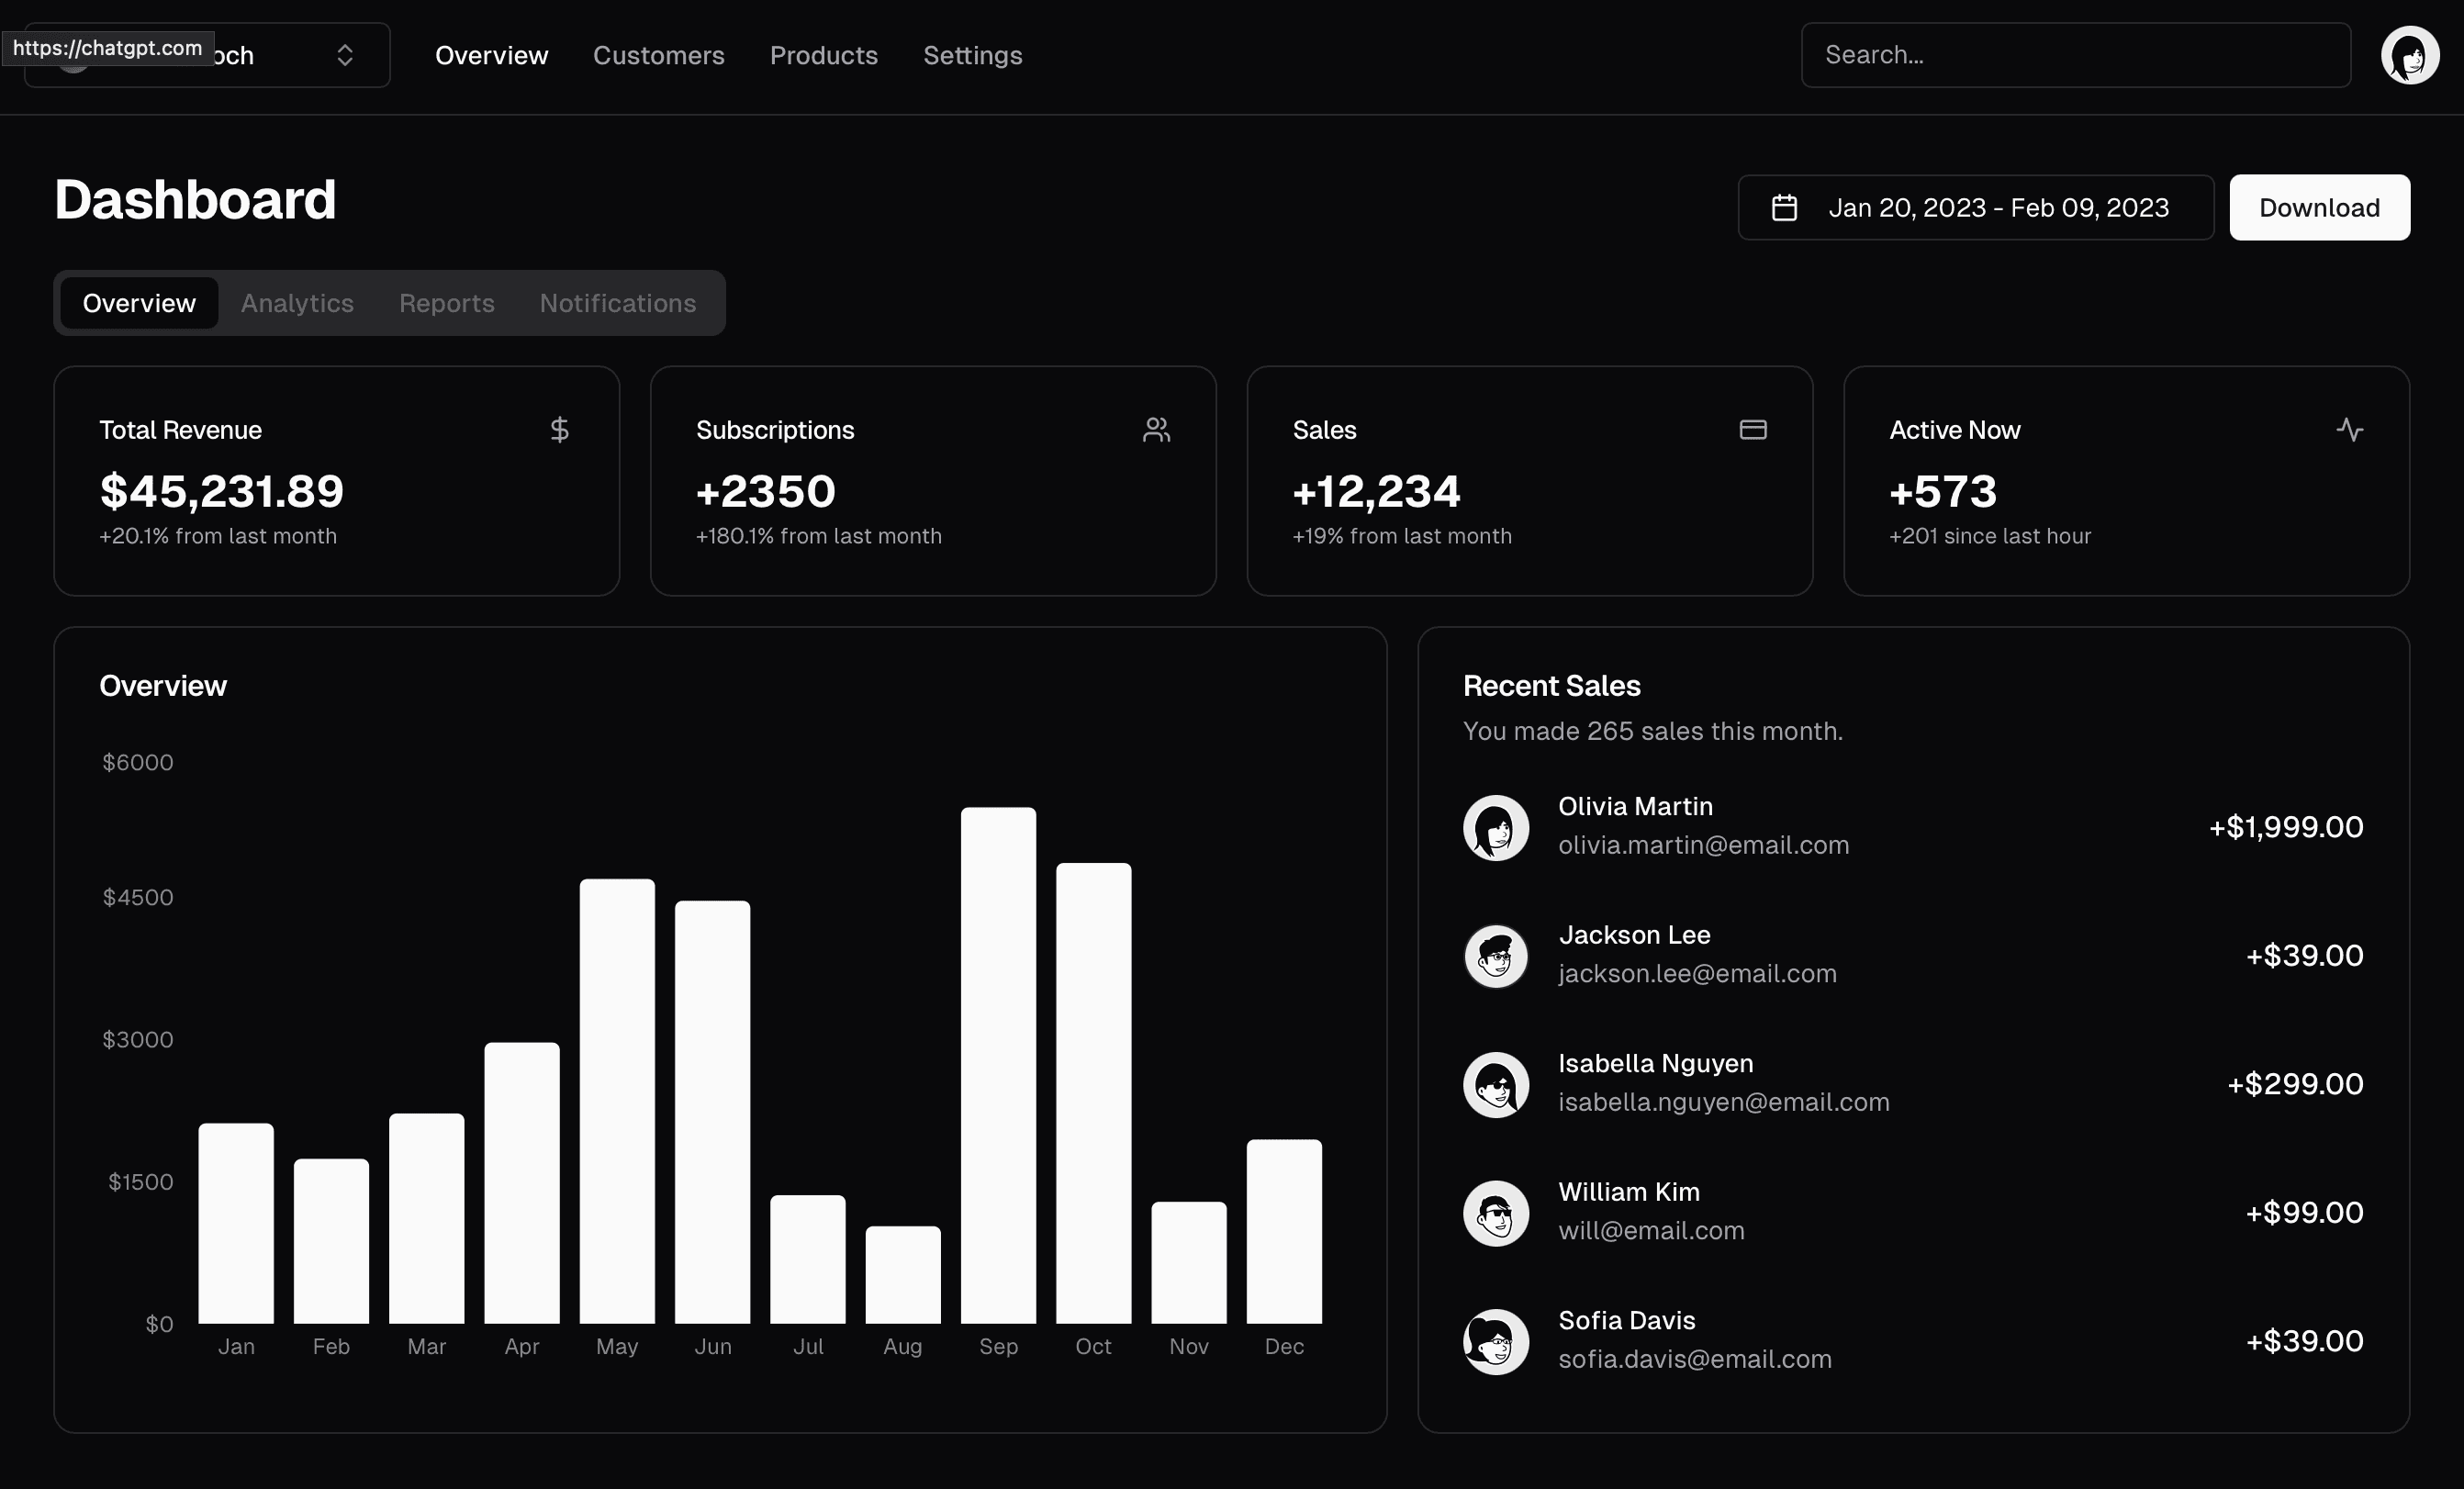Open Products in the top navigation
Screen dimensions: 2464x1489
pyautogui.click(x=823, y=55)
